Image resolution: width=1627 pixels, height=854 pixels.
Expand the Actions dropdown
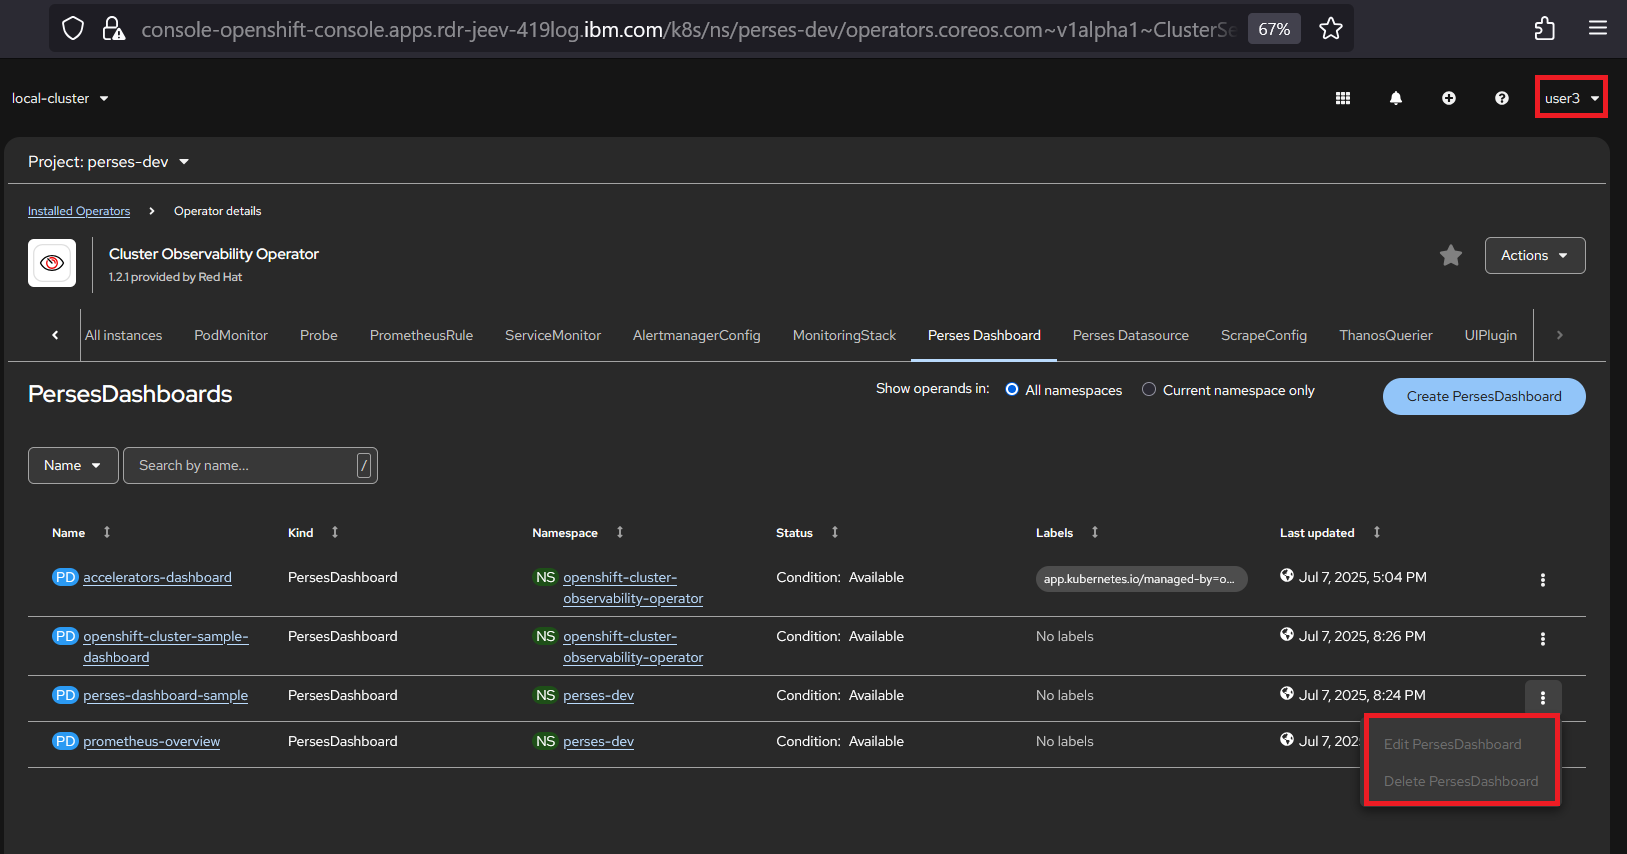tap(1534, 256)
